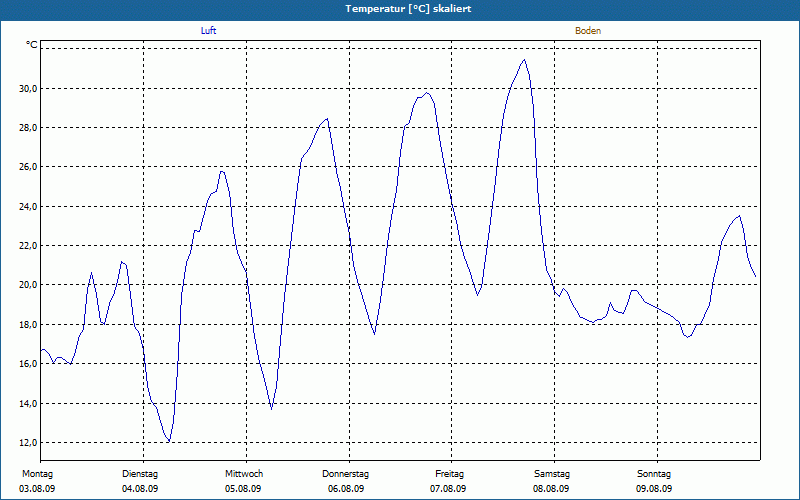Click the date 06.08.09

pos(346,489)
